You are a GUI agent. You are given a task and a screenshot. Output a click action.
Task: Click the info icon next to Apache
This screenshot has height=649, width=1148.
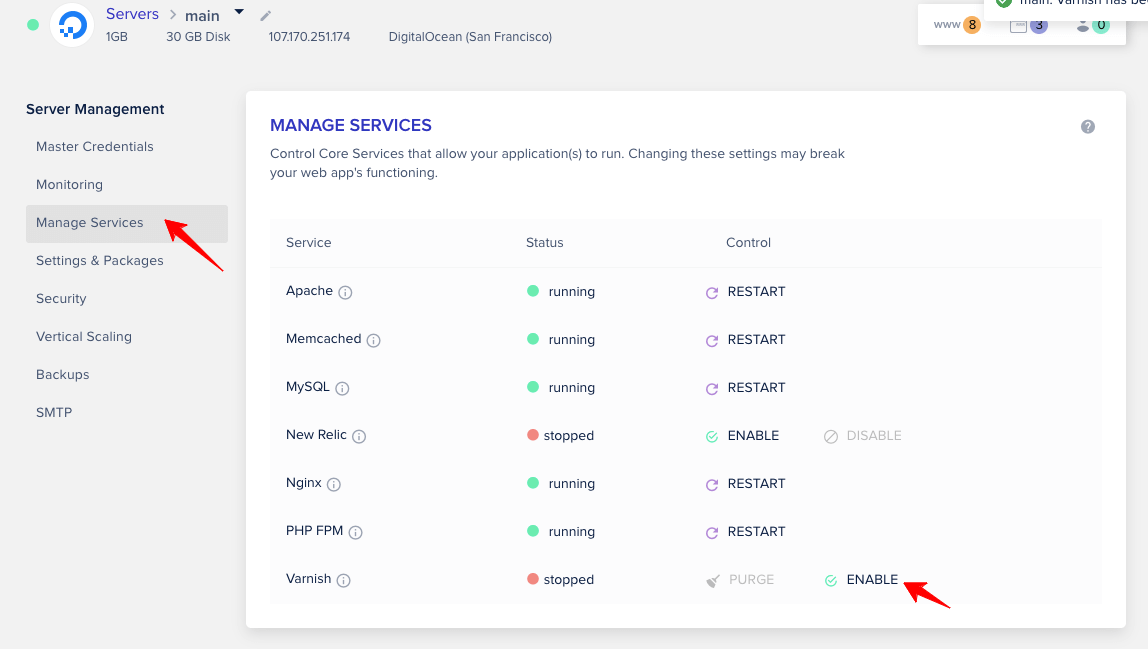pyautogui.click(x=343, y=291)
